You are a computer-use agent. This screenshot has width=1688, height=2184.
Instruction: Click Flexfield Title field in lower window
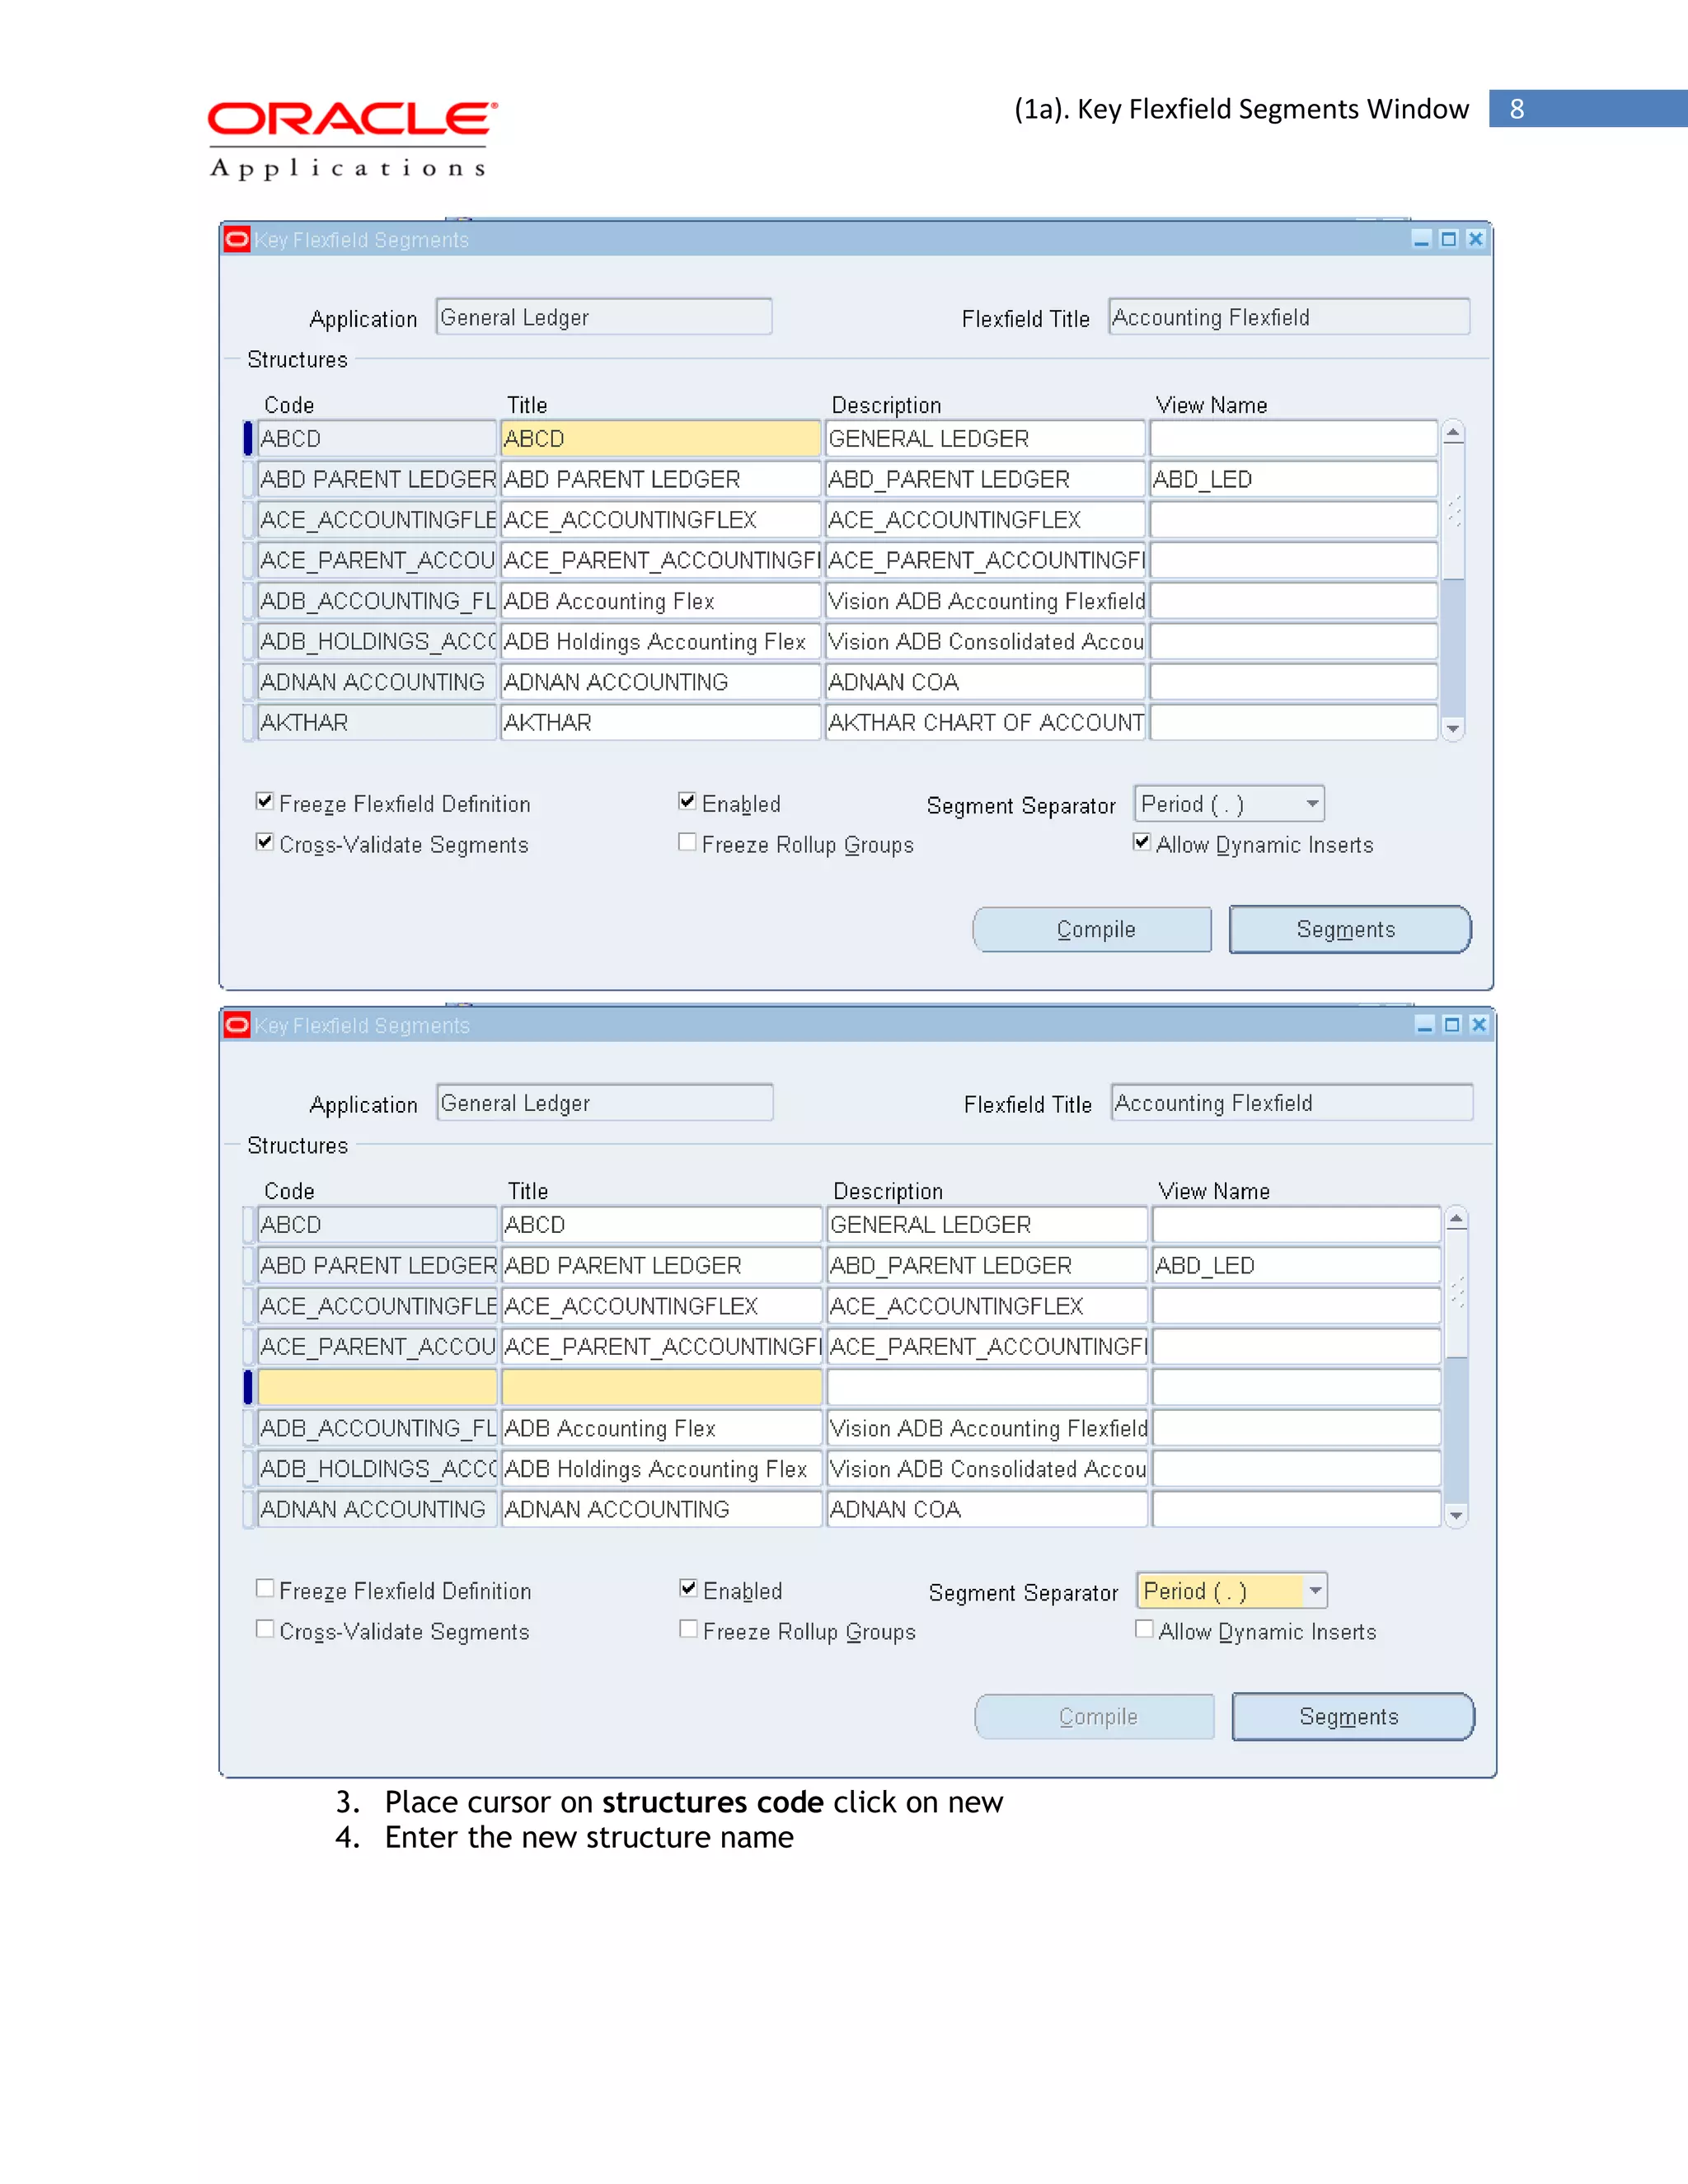[x=1292, y=1103]
